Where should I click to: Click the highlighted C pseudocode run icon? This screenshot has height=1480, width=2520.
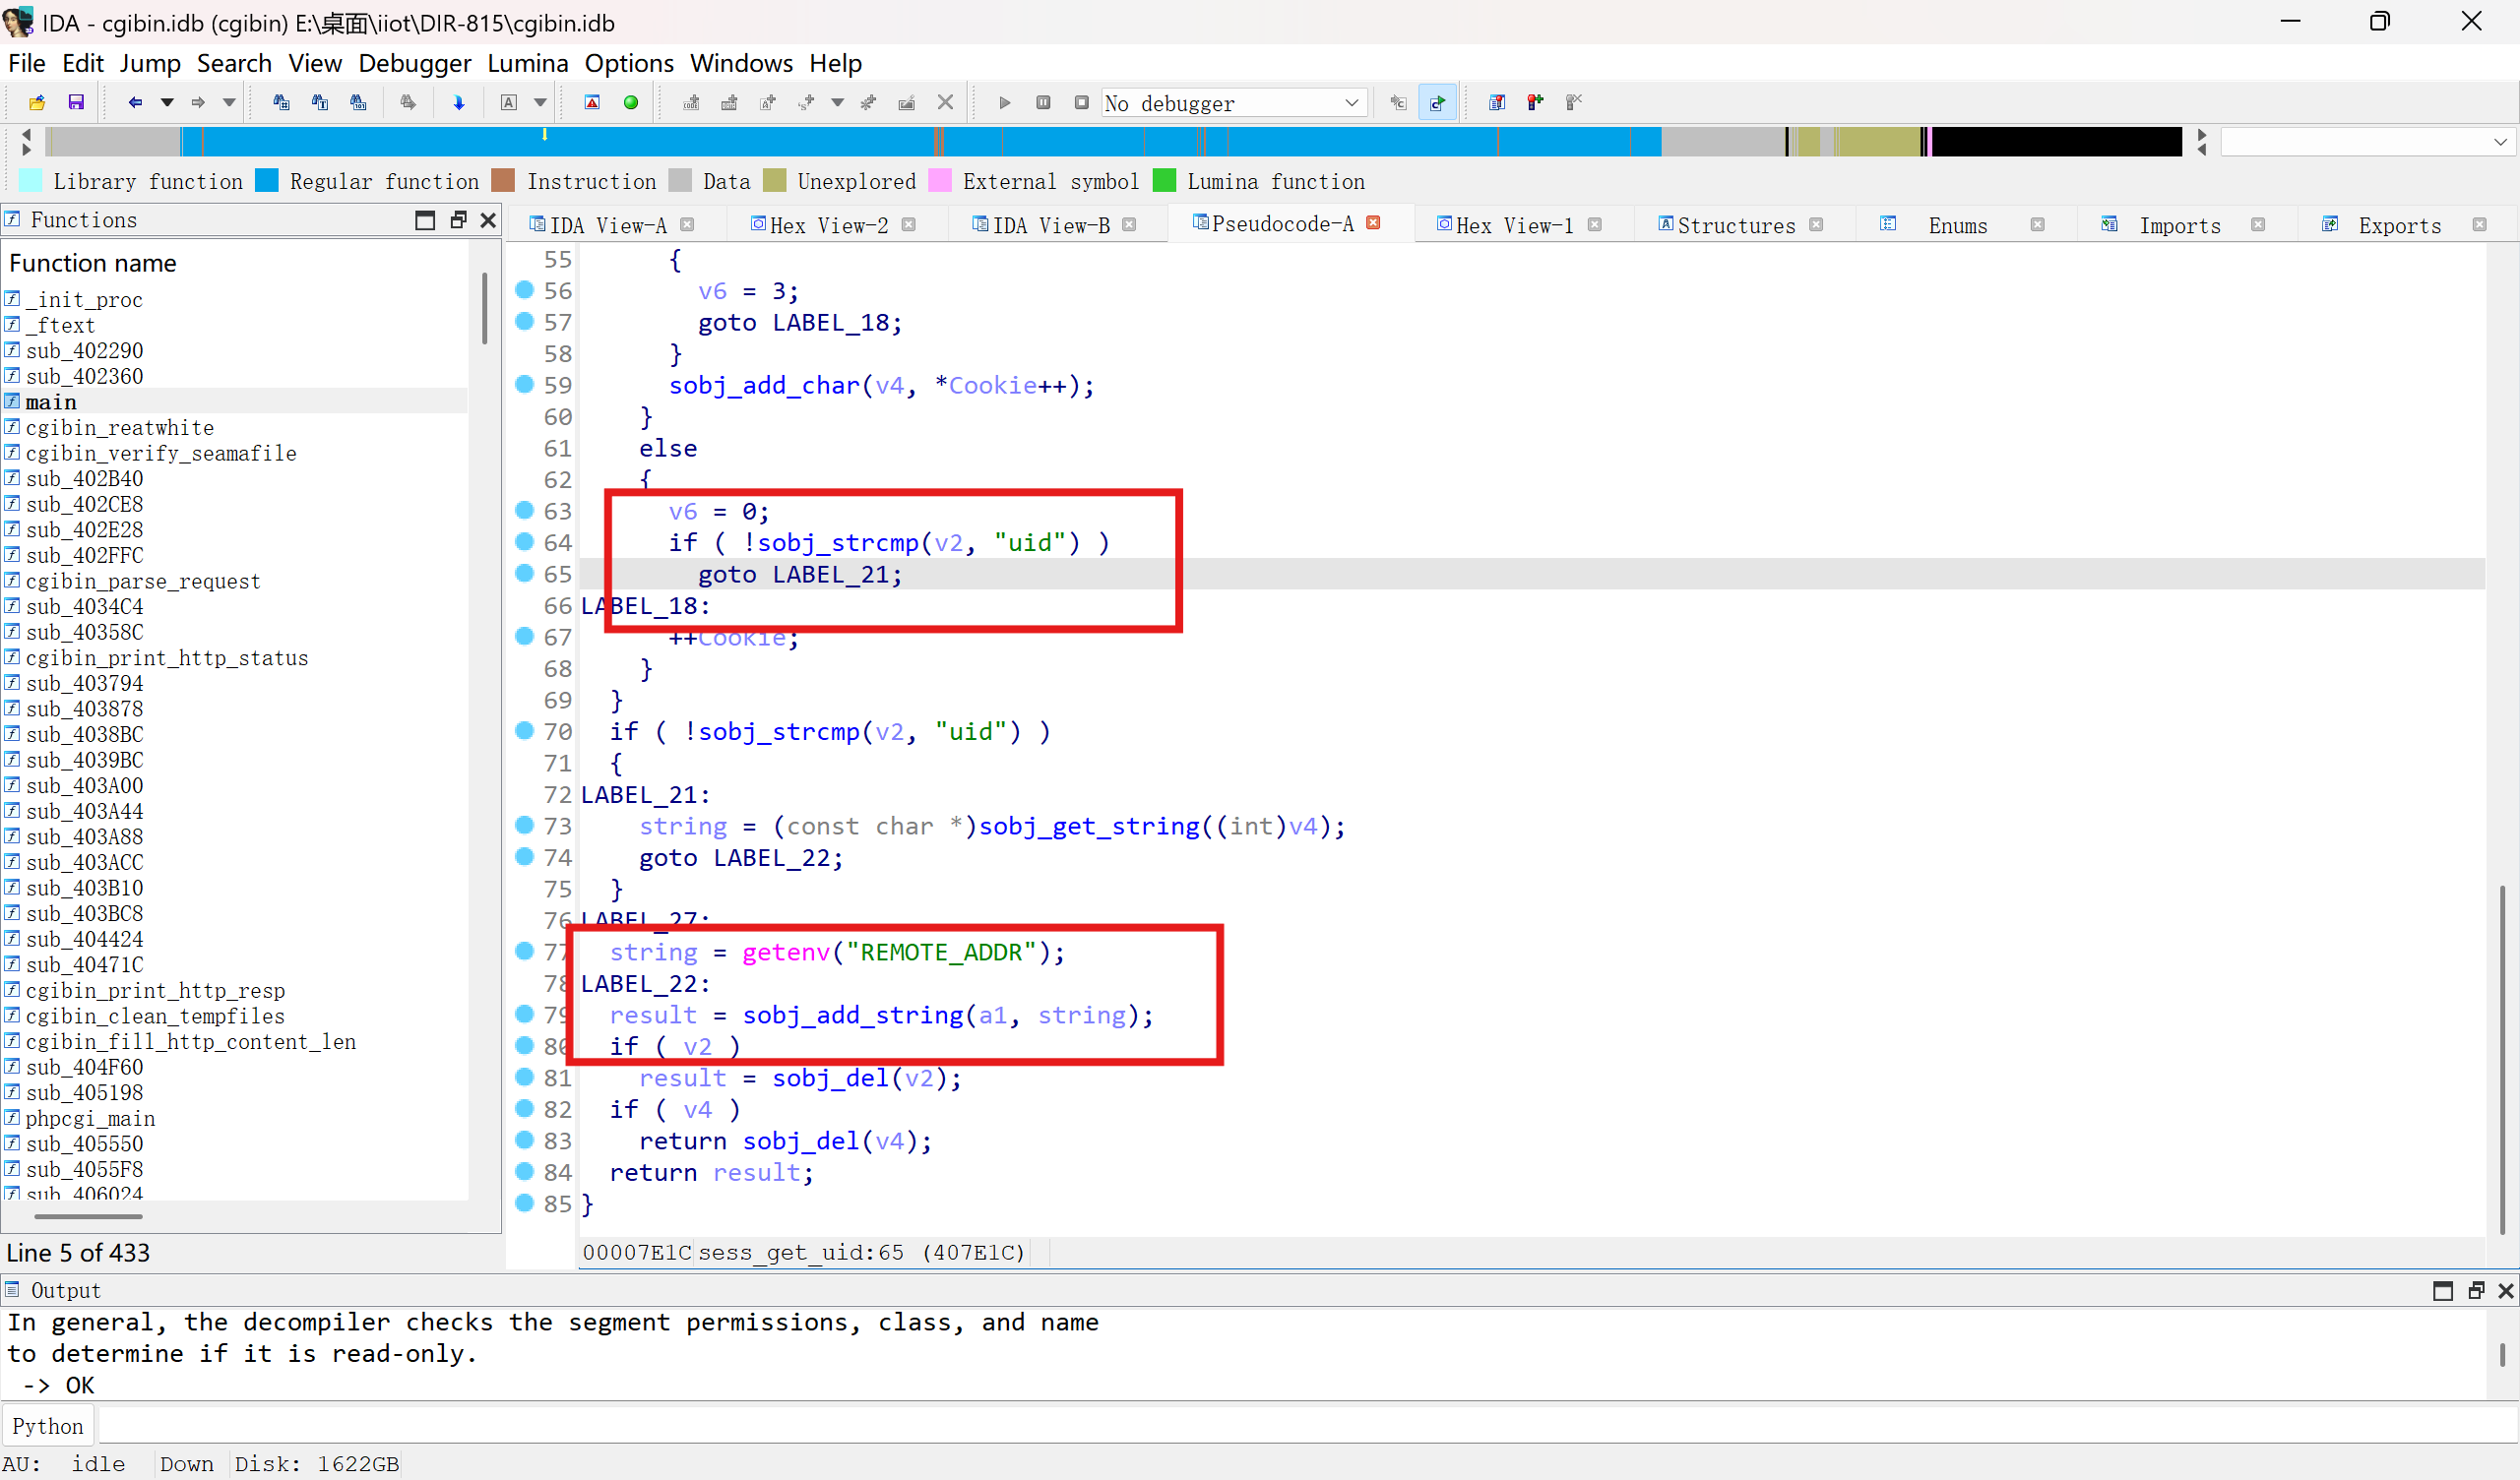1437,102
